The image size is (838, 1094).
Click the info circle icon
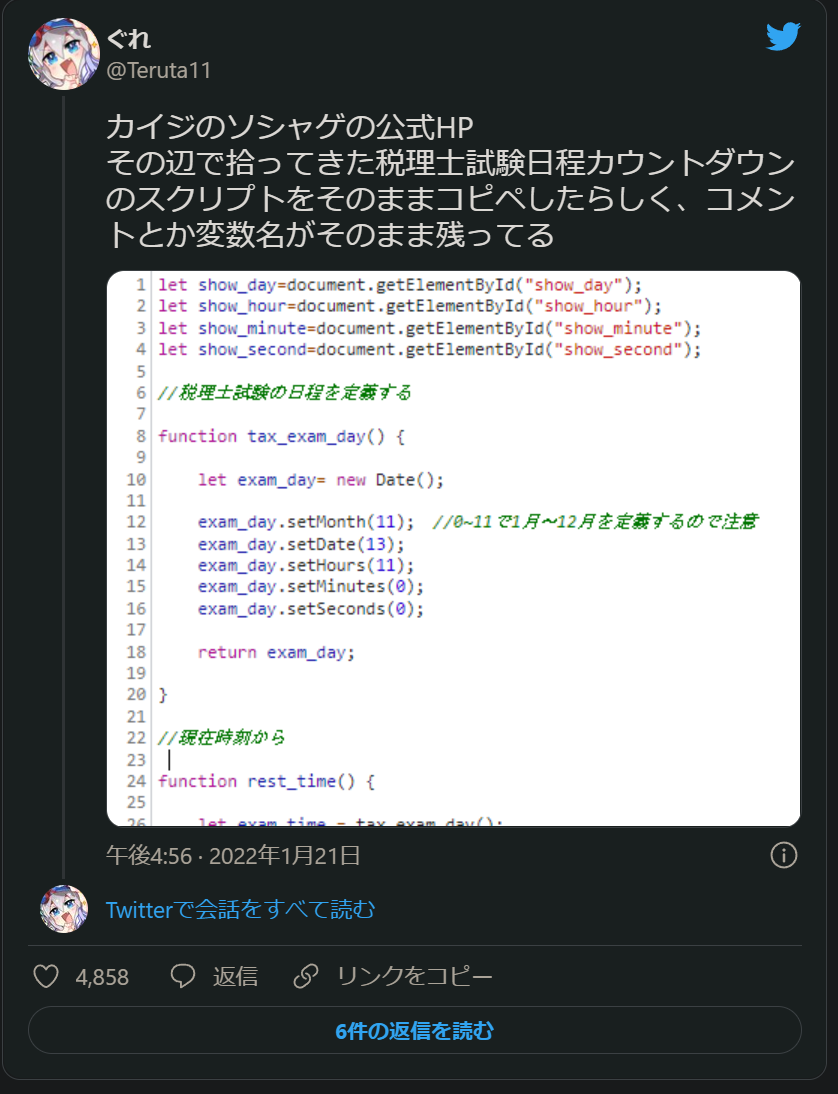coord(783,855)
